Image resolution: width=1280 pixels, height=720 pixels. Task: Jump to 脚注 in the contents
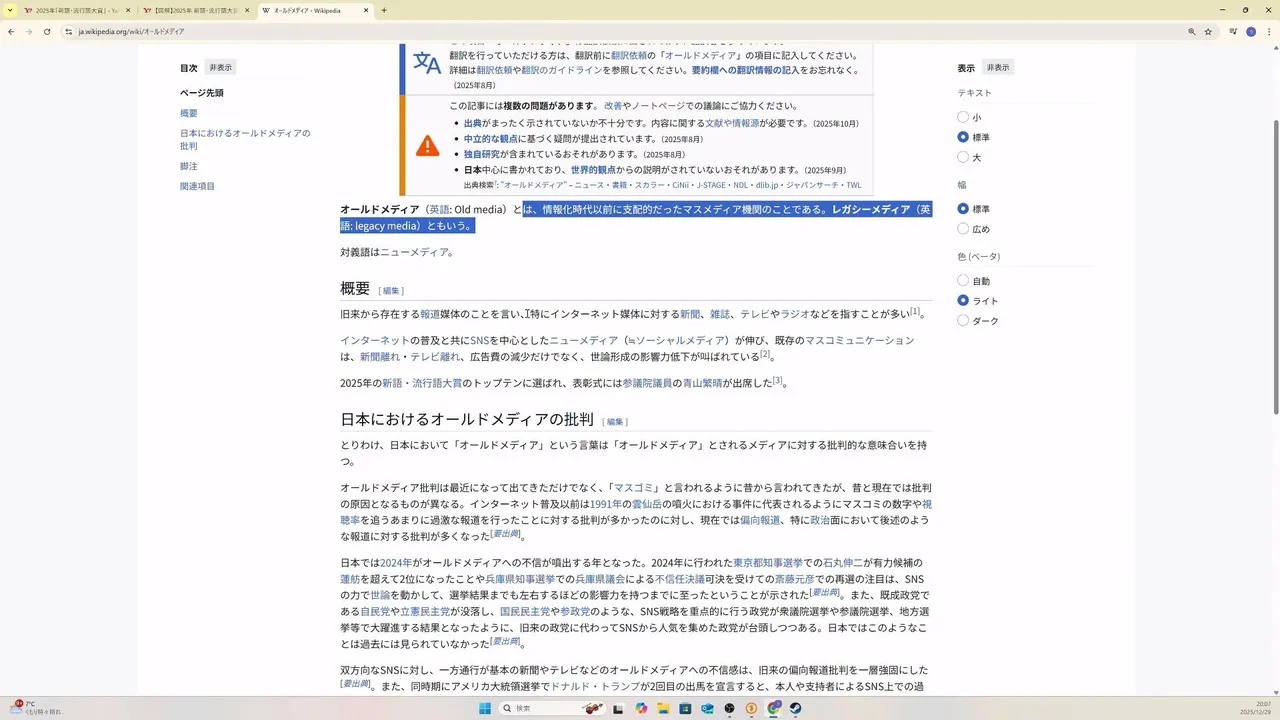(189, 166)
